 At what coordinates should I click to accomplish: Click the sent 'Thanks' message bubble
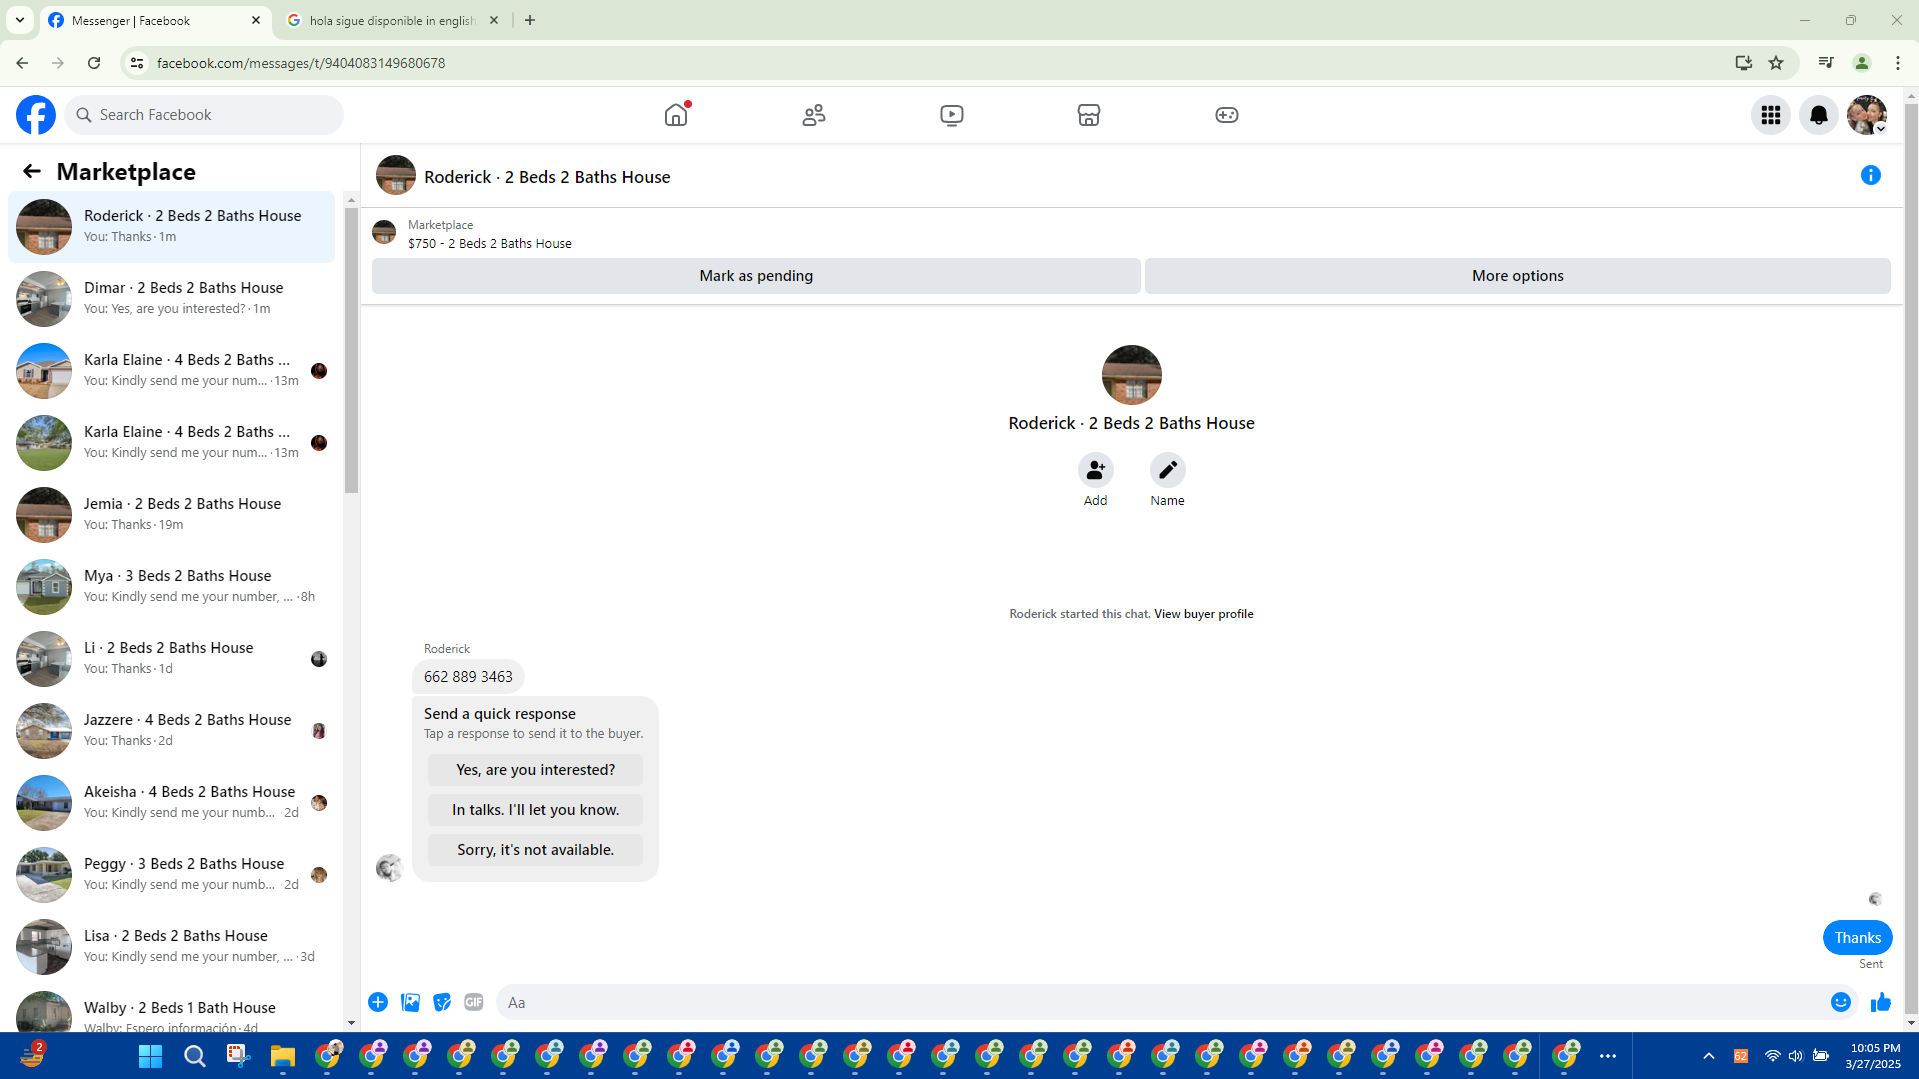(1858, 938)
